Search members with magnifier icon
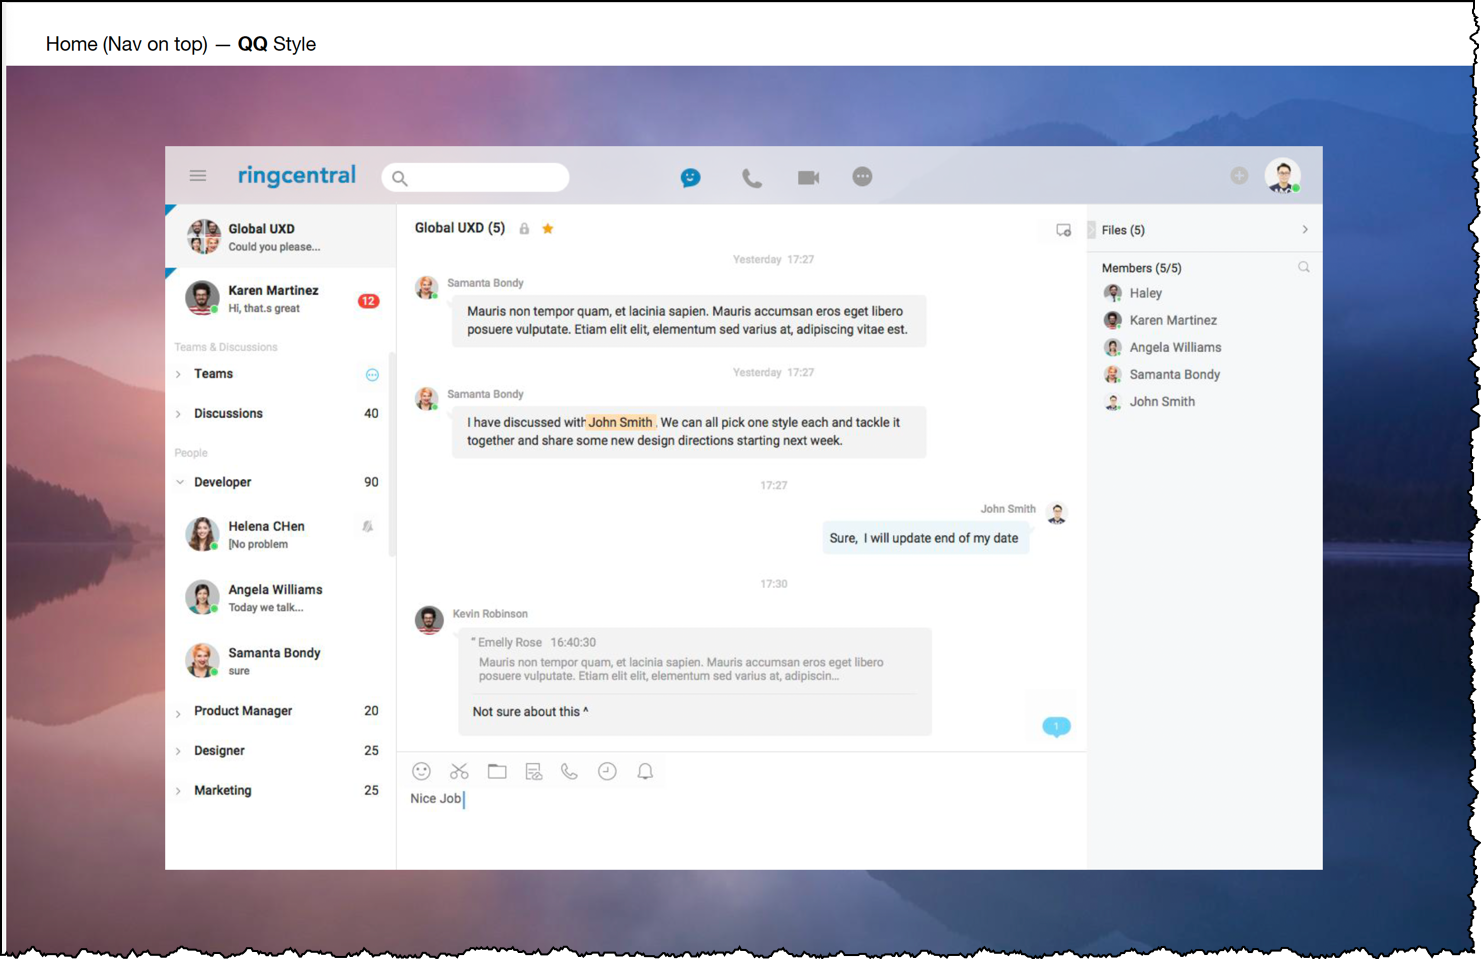 (1304, 267)
